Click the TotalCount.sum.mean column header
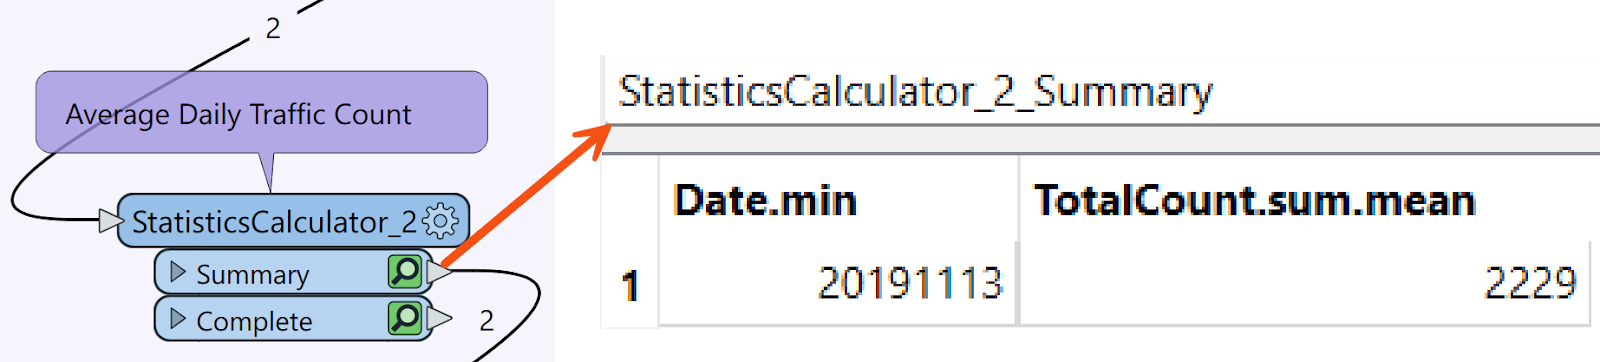 (x=1255, y=200)
